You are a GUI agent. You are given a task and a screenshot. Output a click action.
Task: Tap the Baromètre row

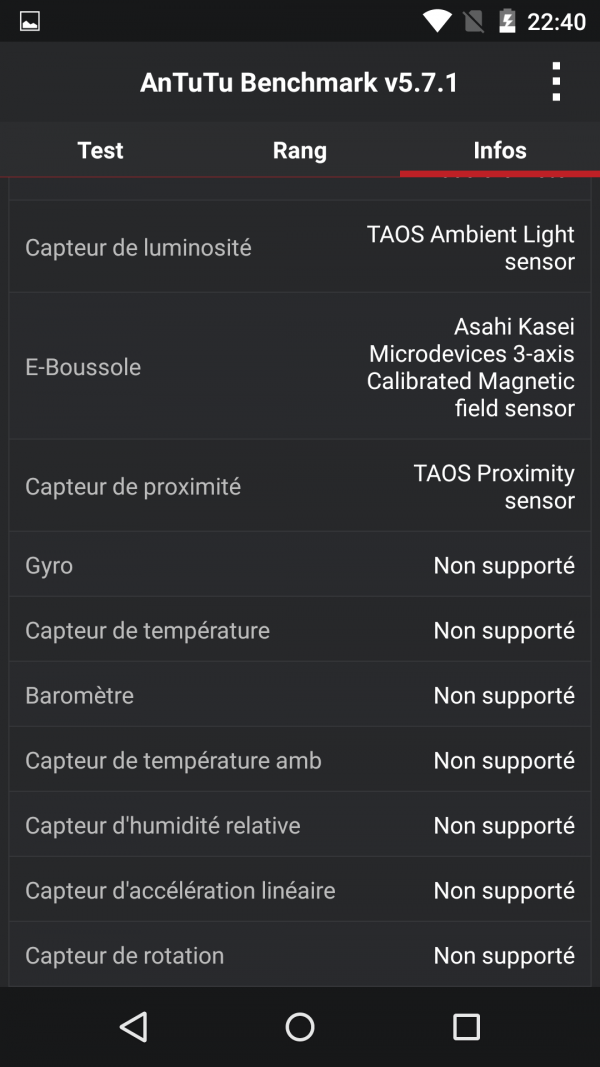[300, 695]
